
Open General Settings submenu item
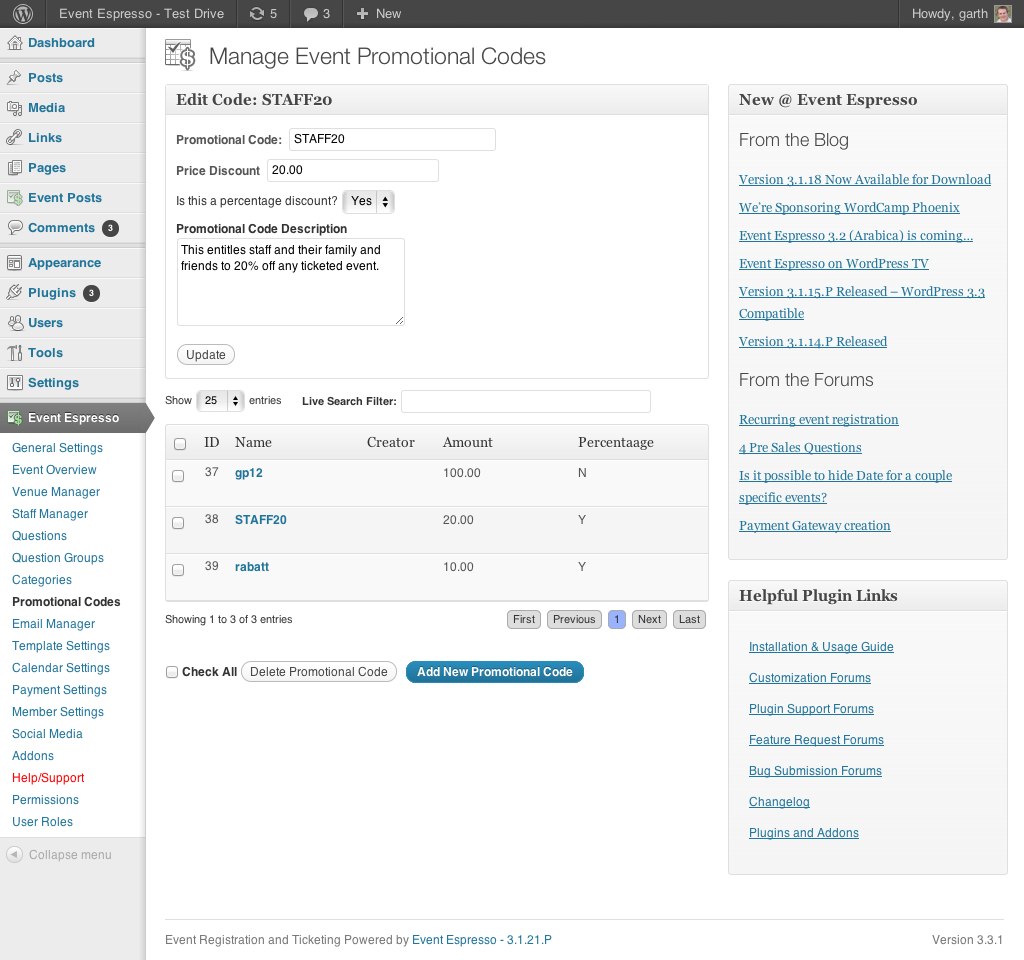click(x=57, y=448)
